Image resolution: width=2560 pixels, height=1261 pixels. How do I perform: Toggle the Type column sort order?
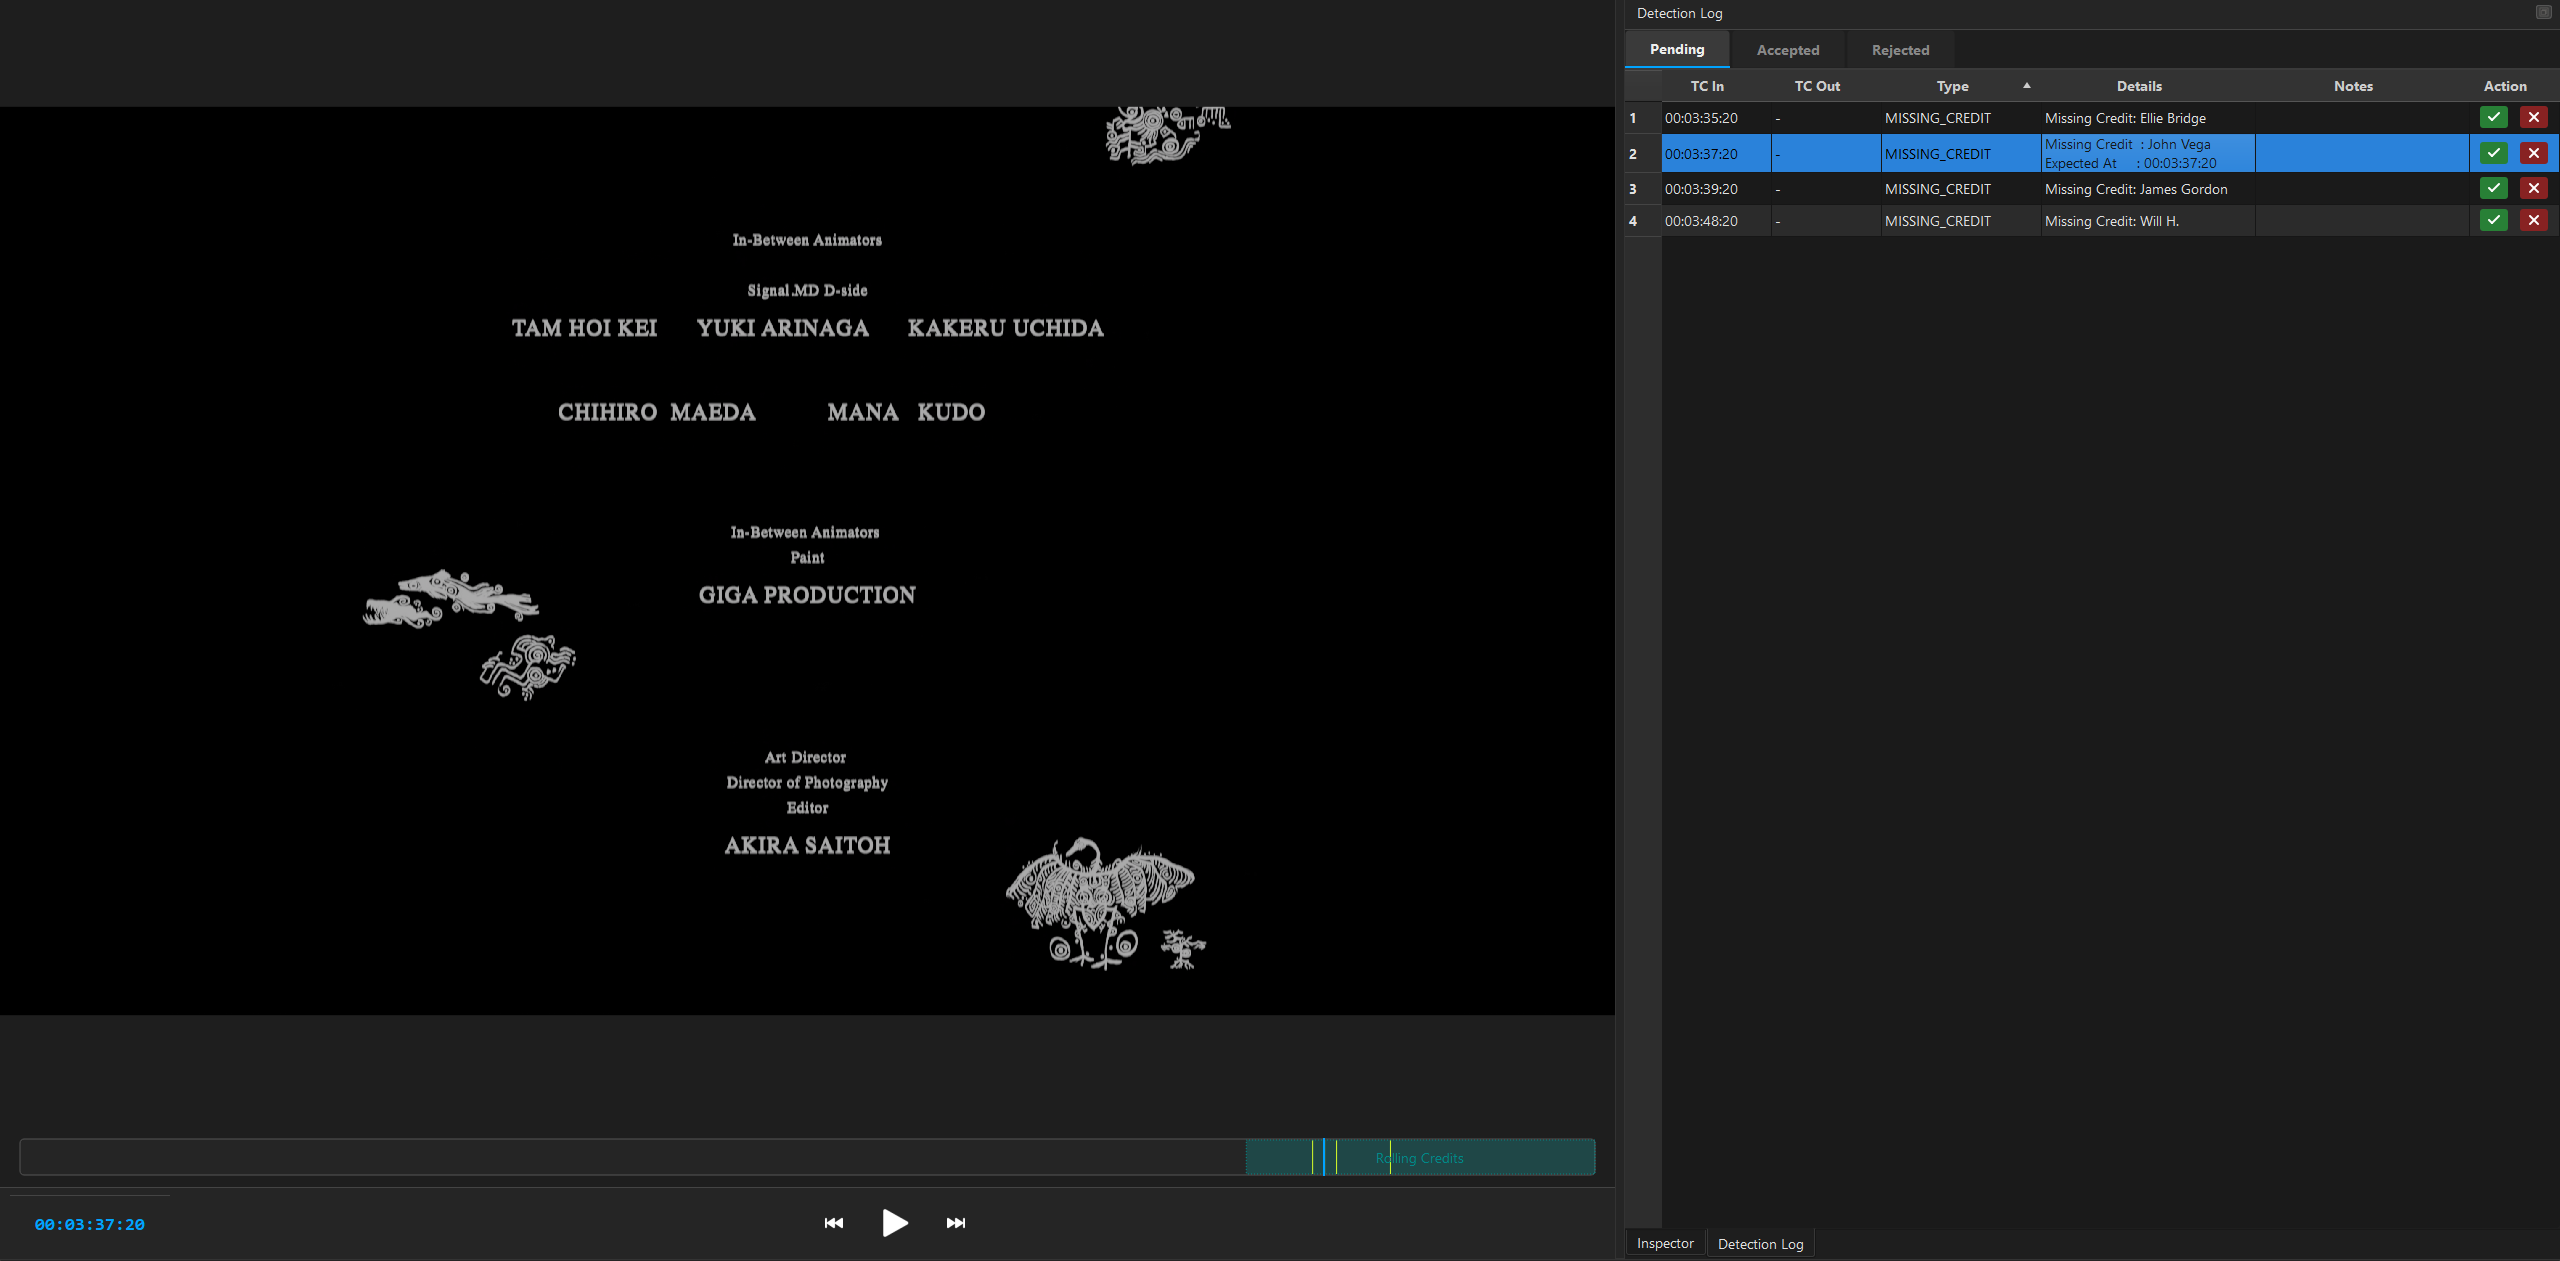point(1951,86)
